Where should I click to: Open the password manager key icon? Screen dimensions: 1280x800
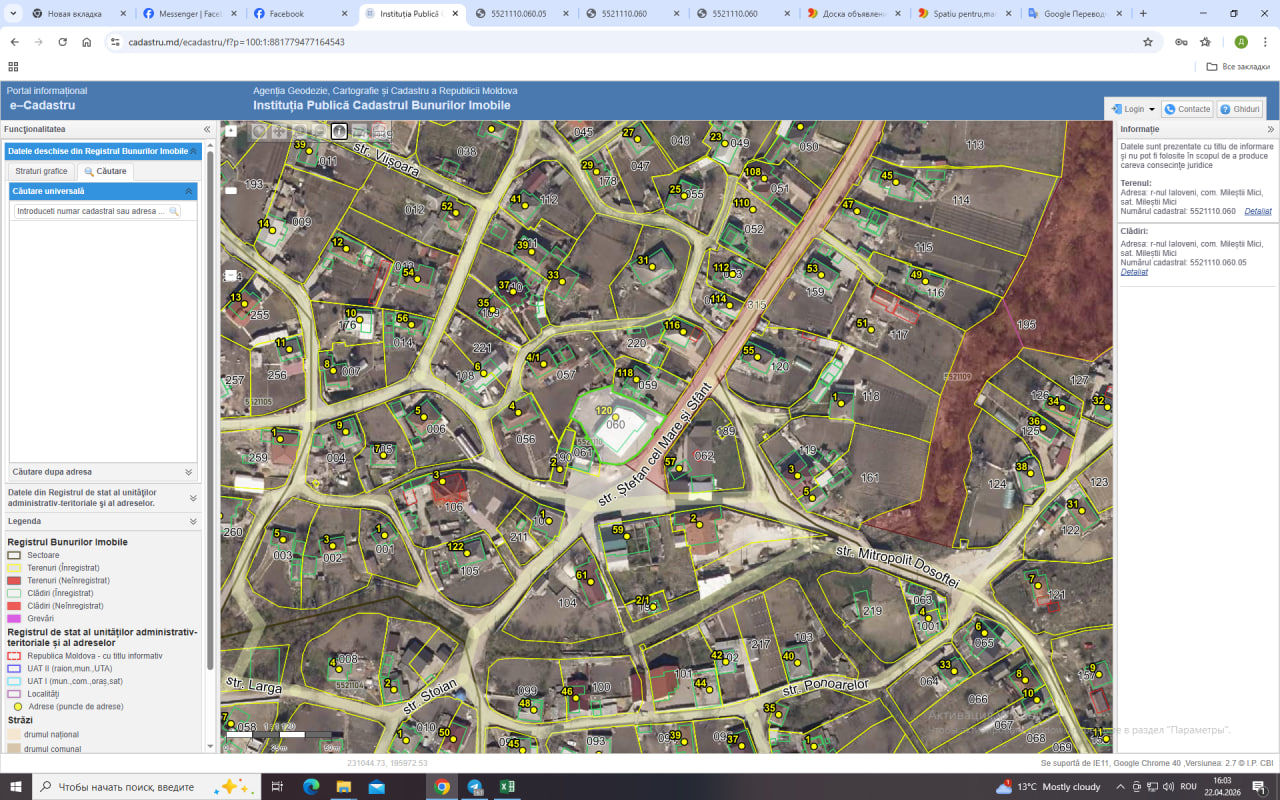pyautogui.click(x=1181, y=42)
